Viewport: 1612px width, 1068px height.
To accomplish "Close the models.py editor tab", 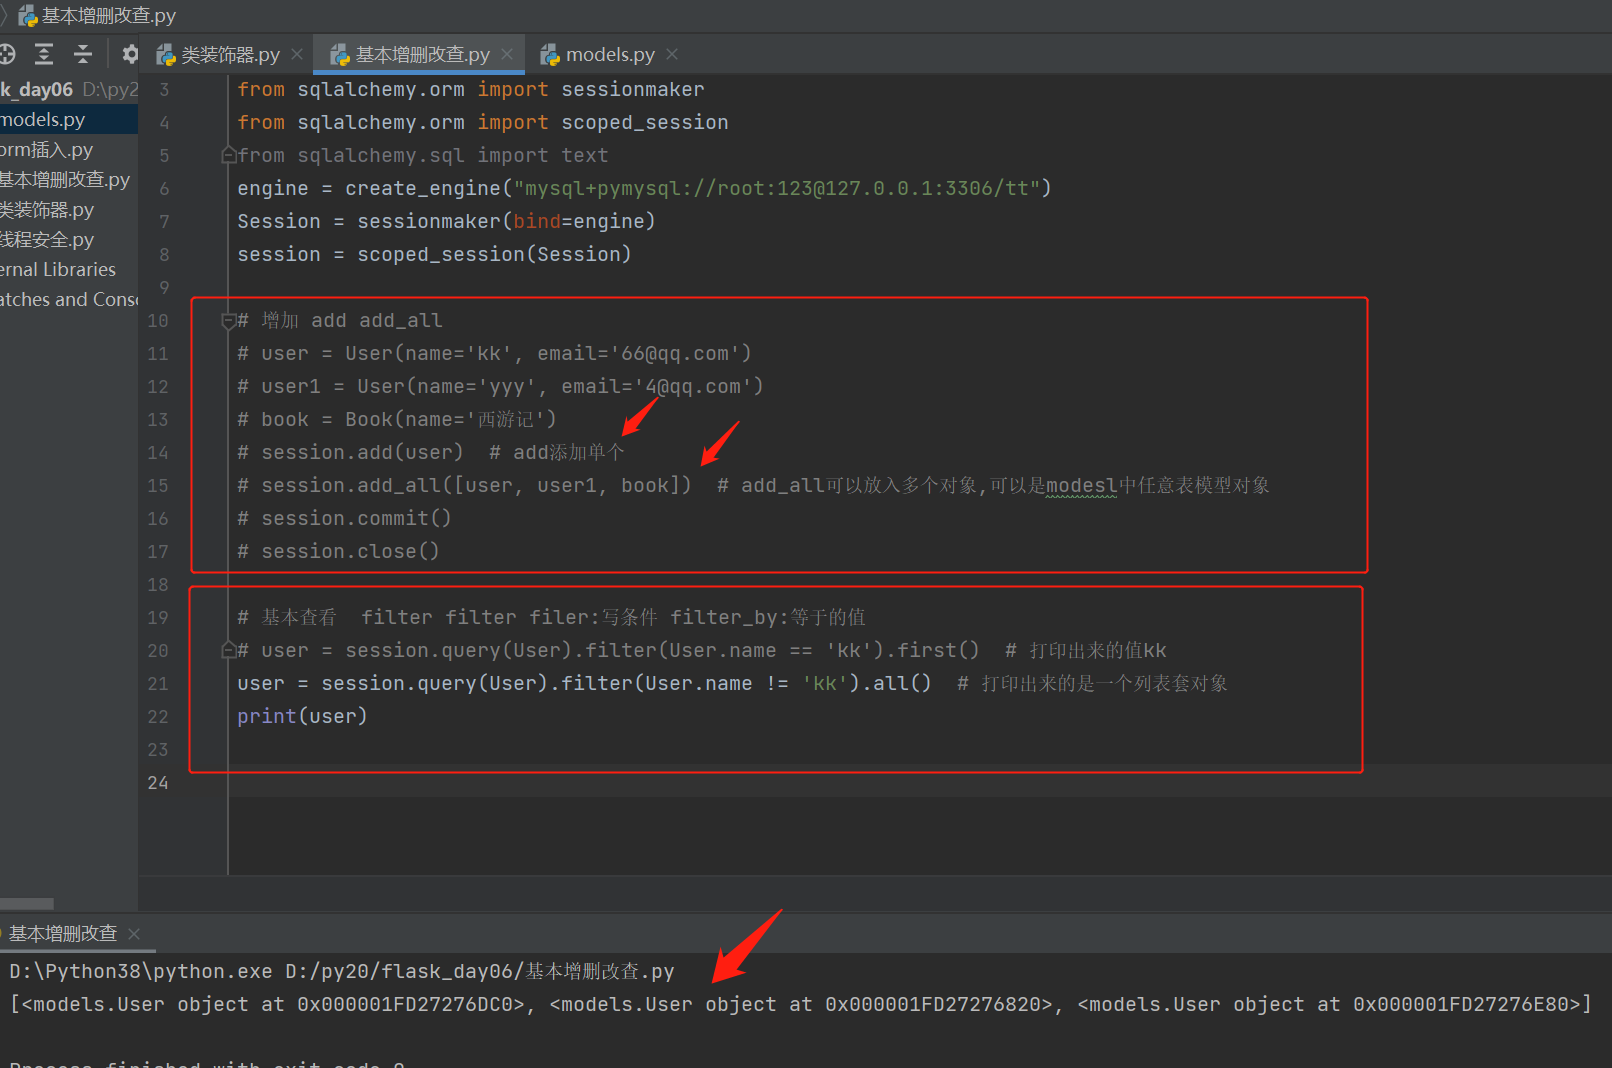I will pos(672,54).
